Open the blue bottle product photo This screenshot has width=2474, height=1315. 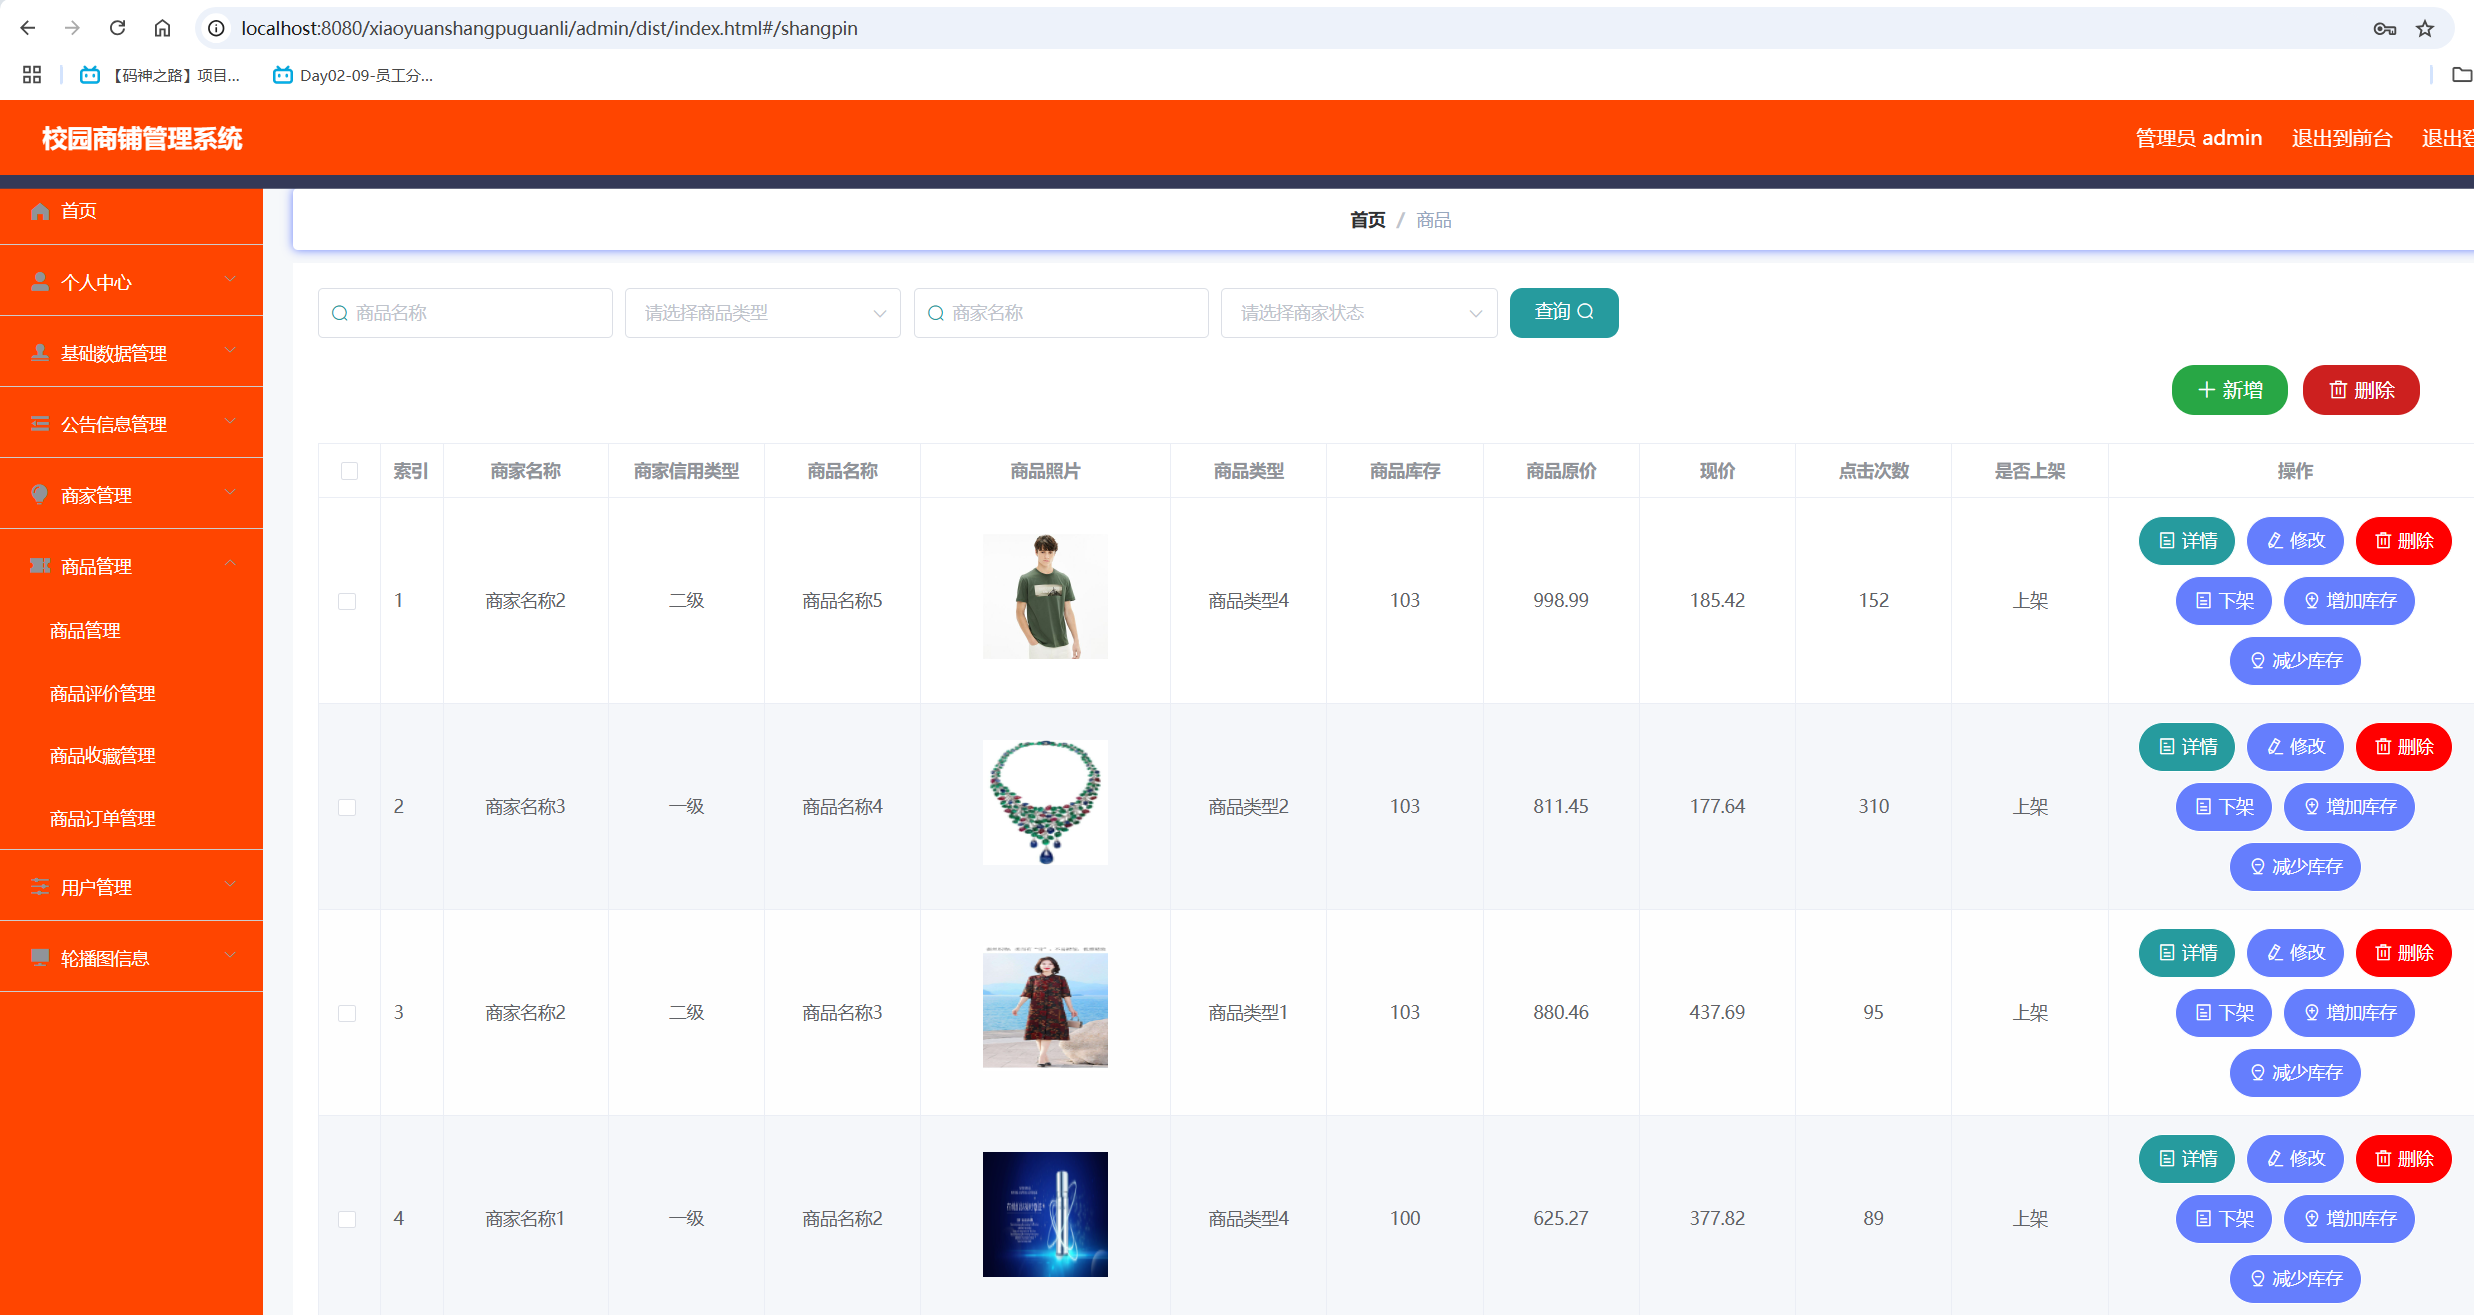click(1045, 1214)
